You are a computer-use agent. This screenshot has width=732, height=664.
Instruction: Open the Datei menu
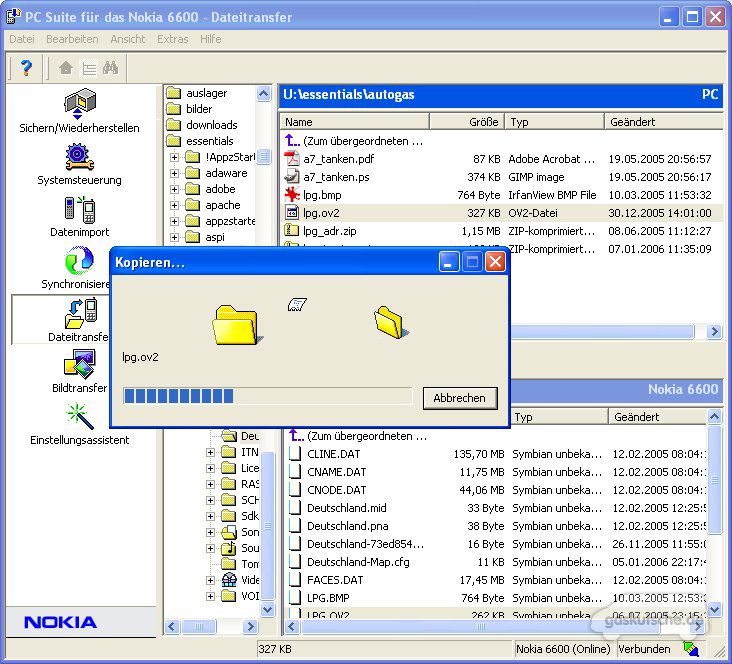pos(22,39)
